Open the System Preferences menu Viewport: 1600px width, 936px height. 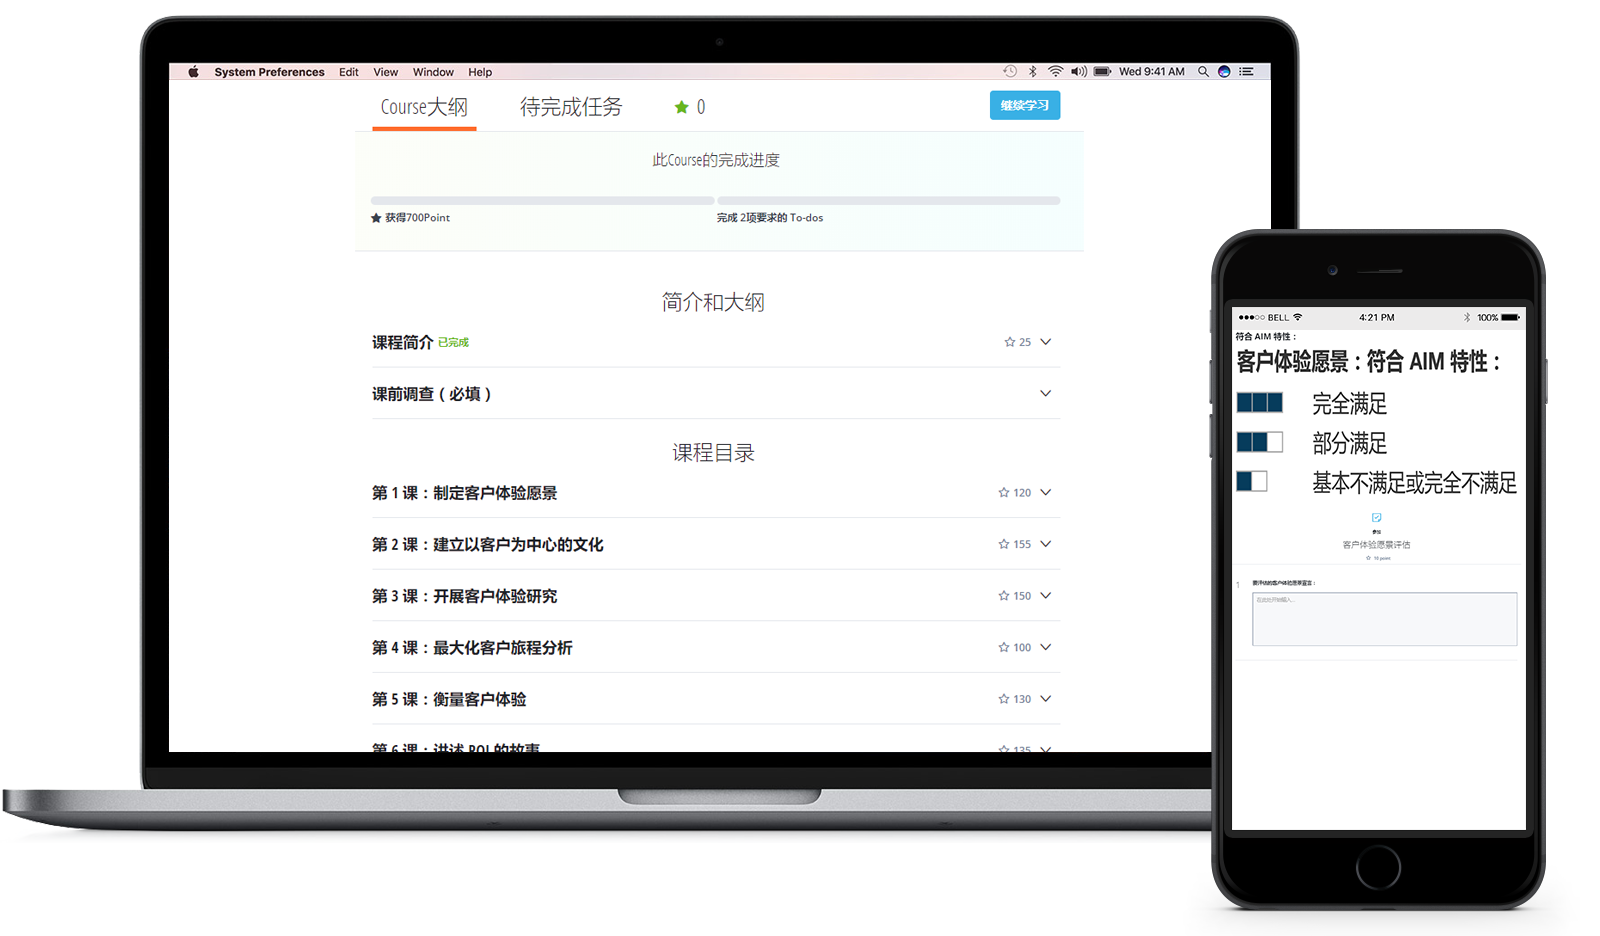(269, 72)
